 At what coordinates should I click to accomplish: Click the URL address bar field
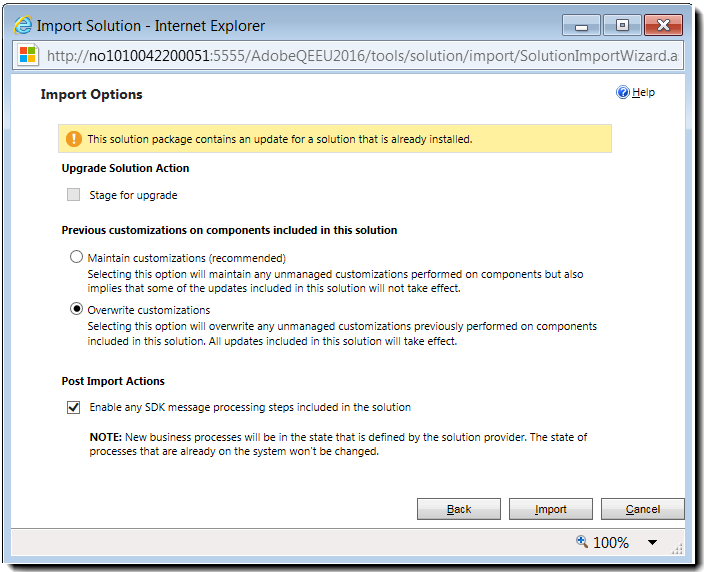click(348, 56)
